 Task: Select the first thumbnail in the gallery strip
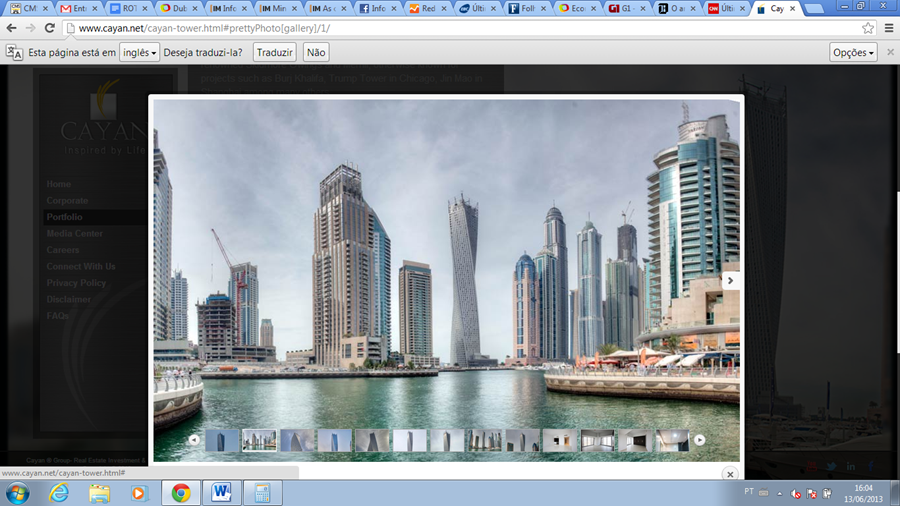coord(222,440)
